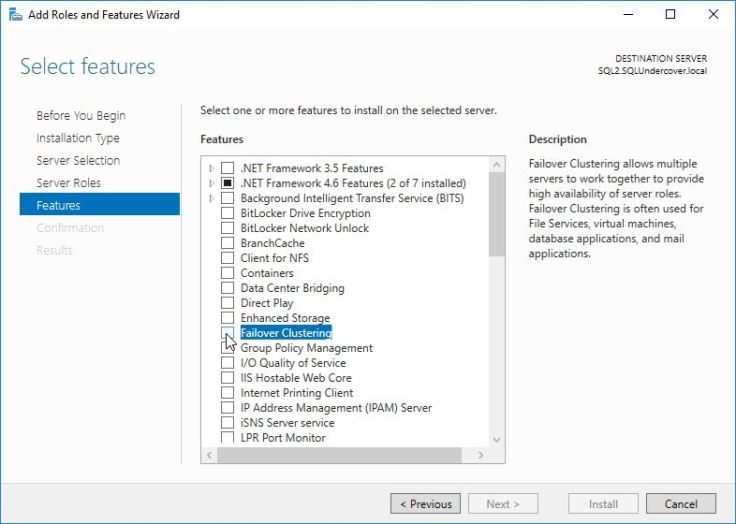Image resolution: width=736 pixels, height=524 pixels.
Task: Check the iSNS Server service checkbox
Action: (227, 423)
